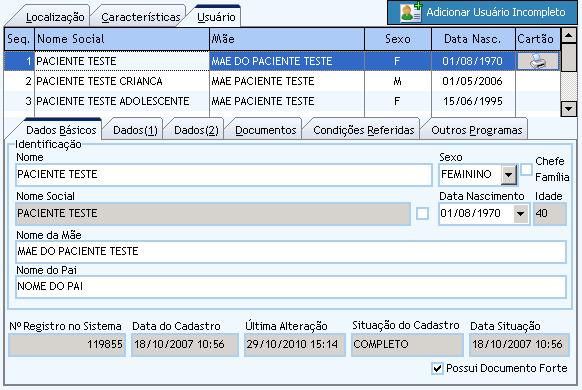582x390 pixels.
Task: Click the Mãe column header
Action: coord(287,39)
